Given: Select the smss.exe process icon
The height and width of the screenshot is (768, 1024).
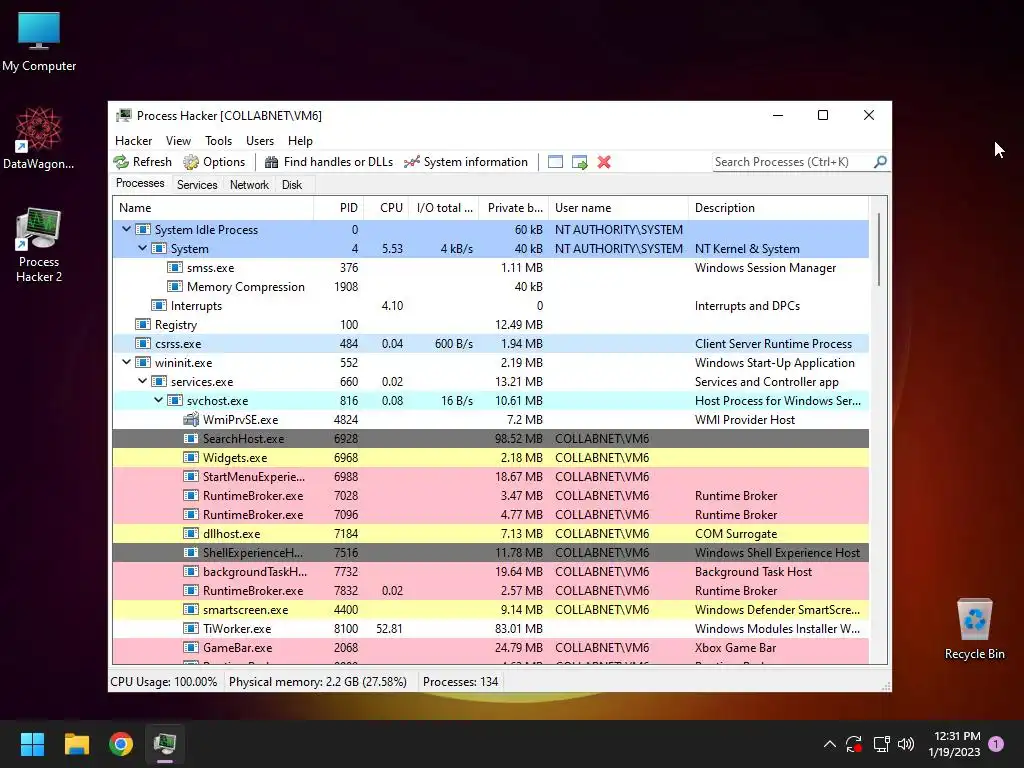Looking at the screenshot, I should point(174,267).
